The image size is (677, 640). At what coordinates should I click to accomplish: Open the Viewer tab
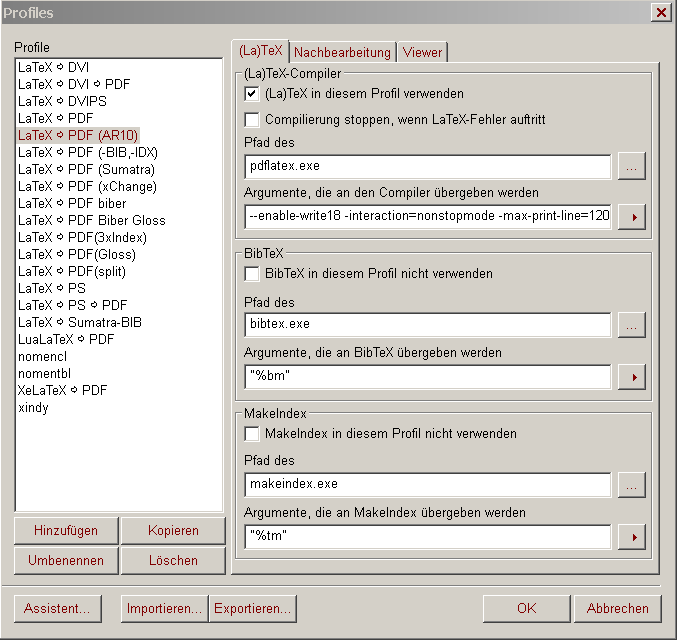422,52
